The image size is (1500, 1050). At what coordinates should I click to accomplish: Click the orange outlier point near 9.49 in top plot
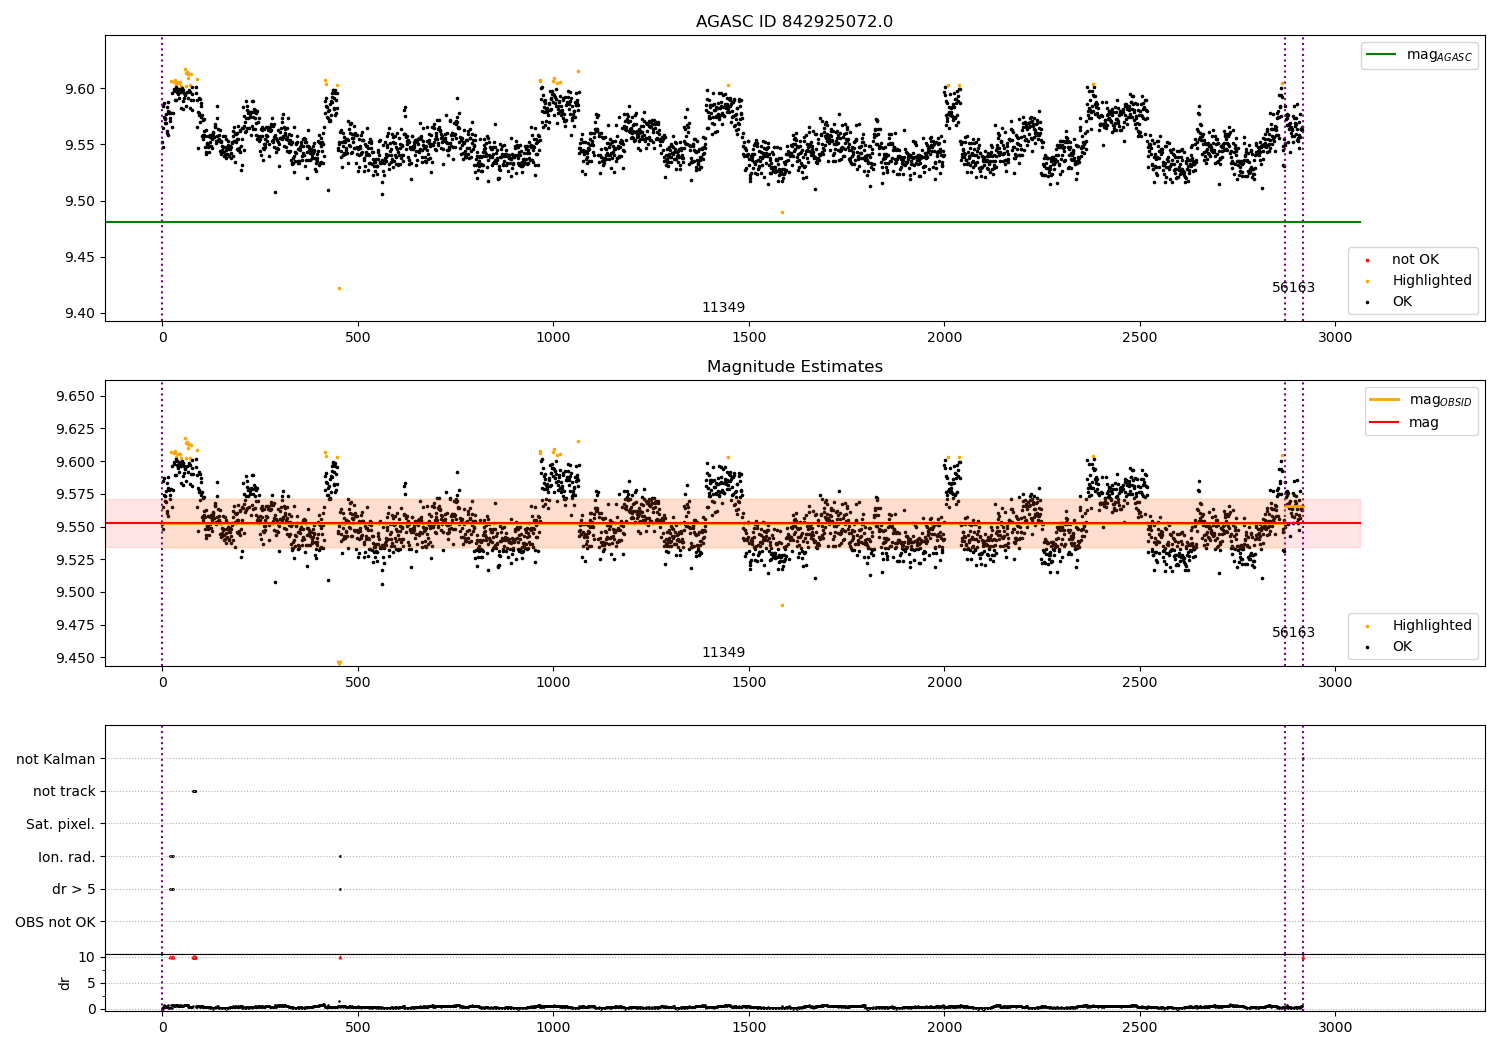782,212
